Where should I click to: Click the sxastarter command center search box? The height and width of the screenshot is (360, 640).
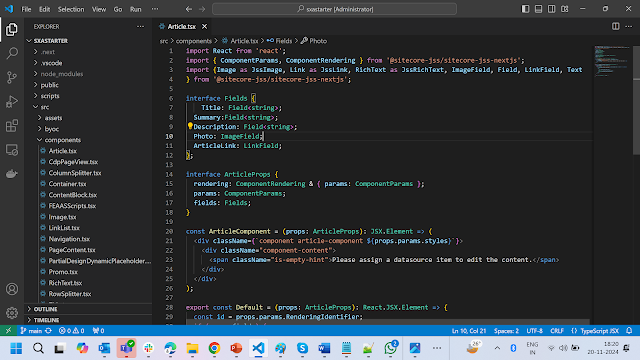[334, 9]
